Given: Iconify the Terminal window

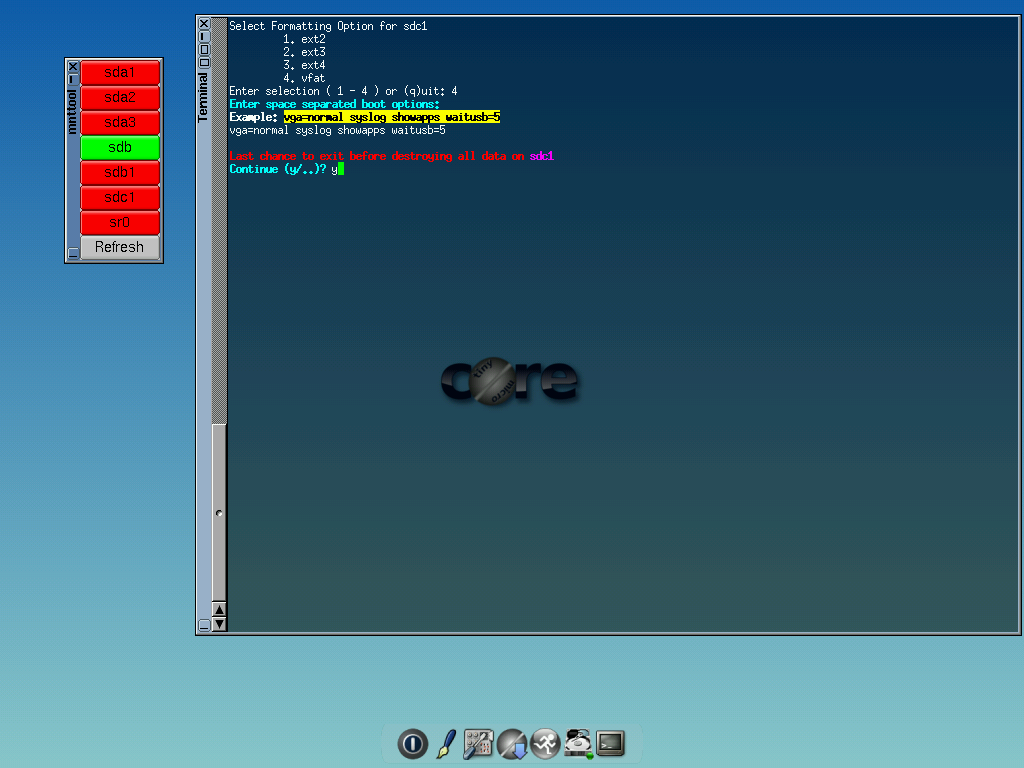Looking at the screenshot, I should coord(204,37).
